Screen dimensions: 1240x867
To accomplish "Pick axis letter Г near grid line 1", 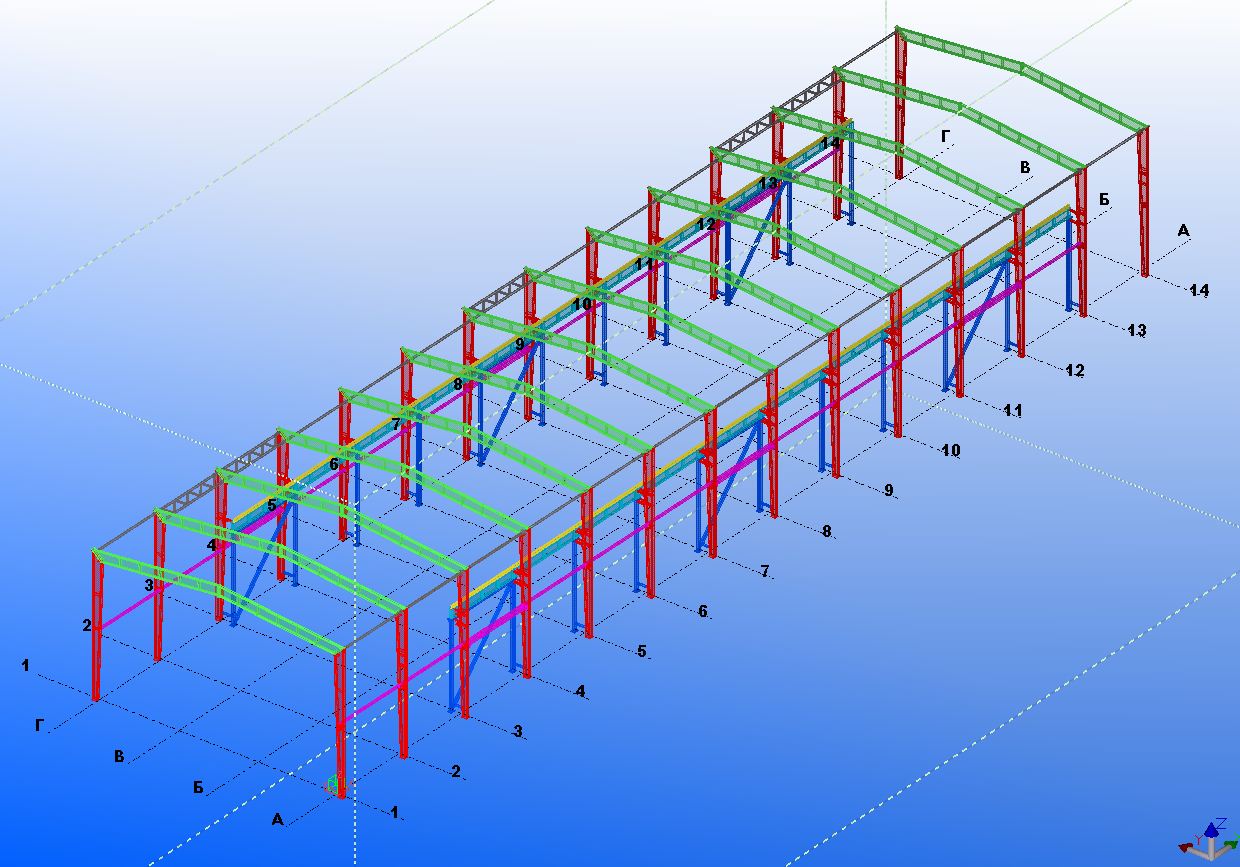I will pyautogui.click(x=40, y=726).
